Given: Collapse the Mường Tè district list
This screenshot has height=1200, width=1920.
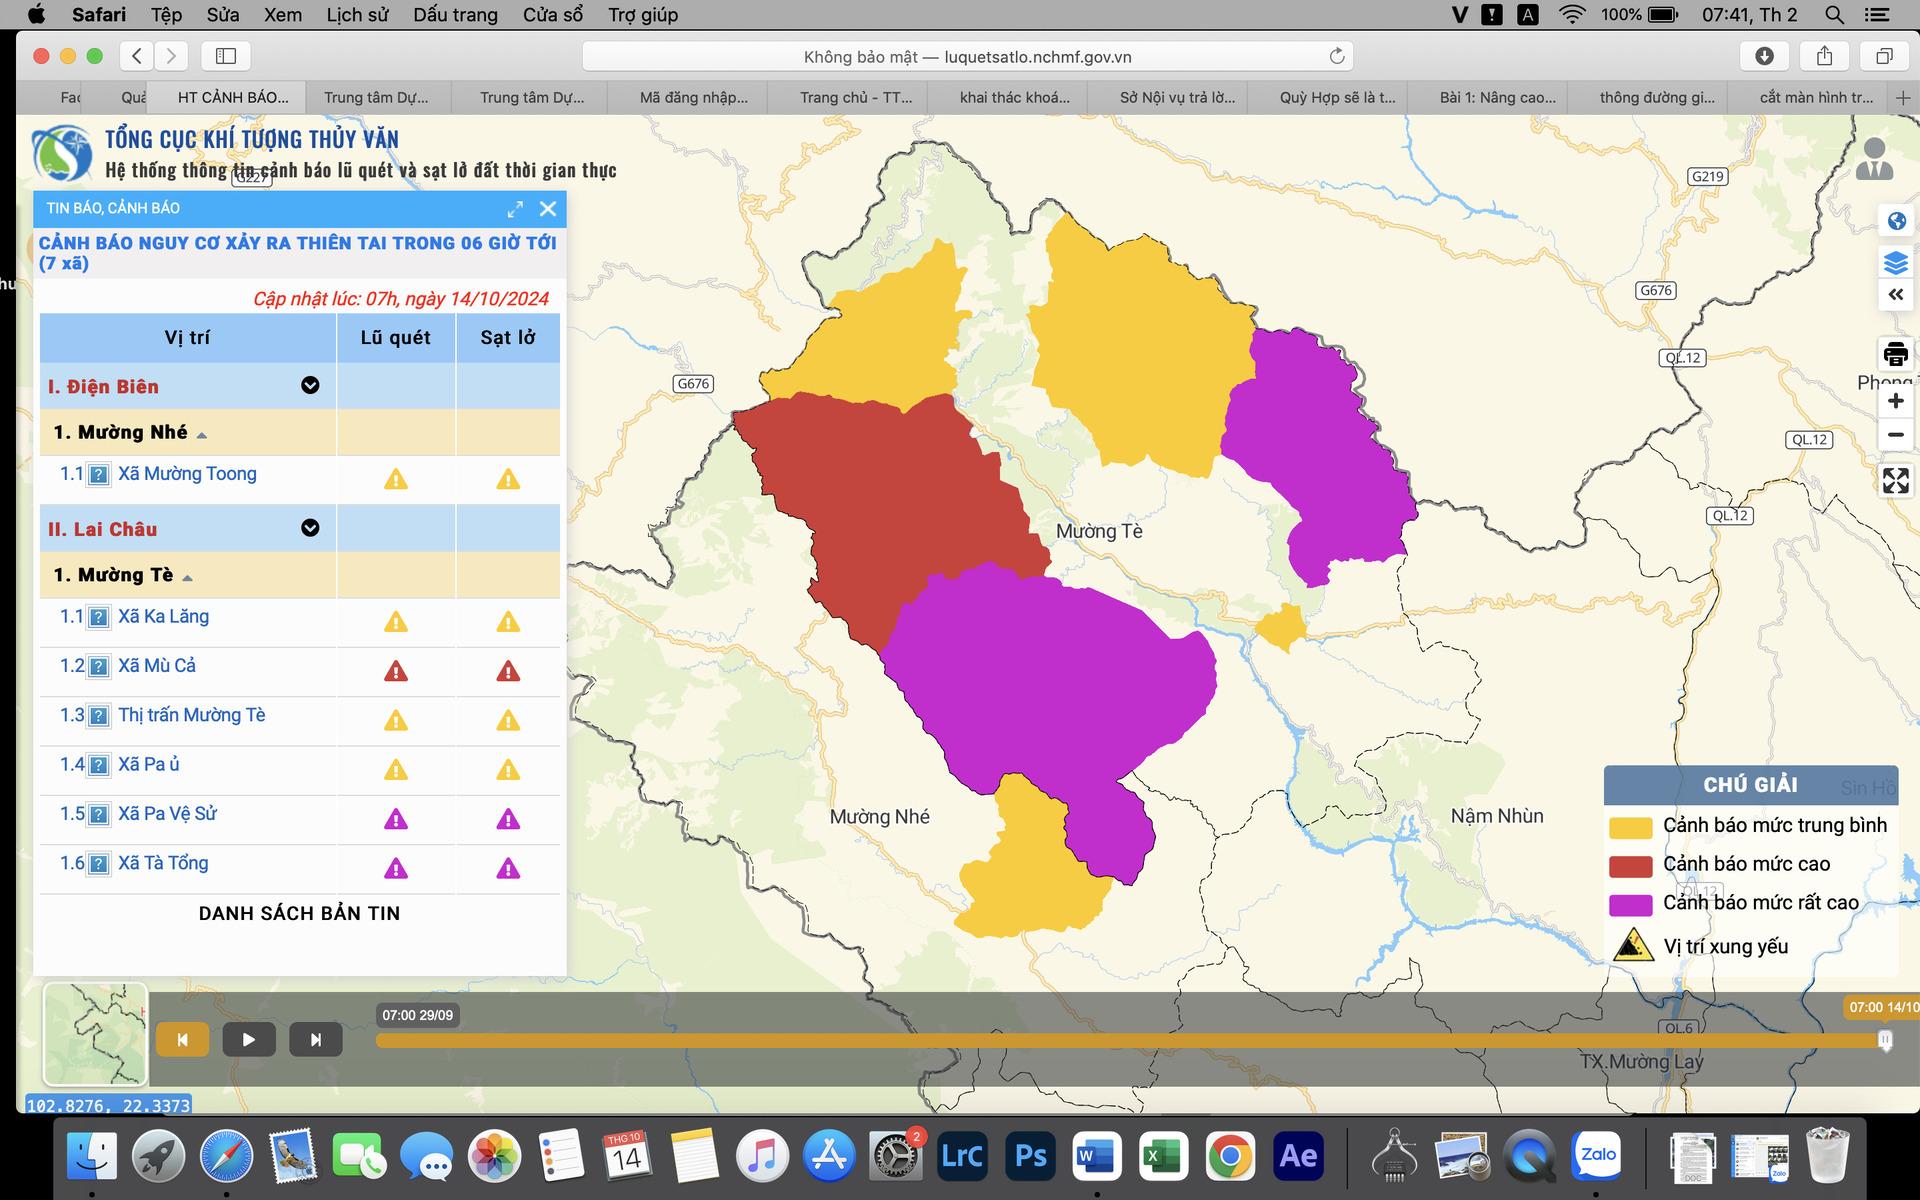Looking at the screenshot, I should tap(188, 577).
